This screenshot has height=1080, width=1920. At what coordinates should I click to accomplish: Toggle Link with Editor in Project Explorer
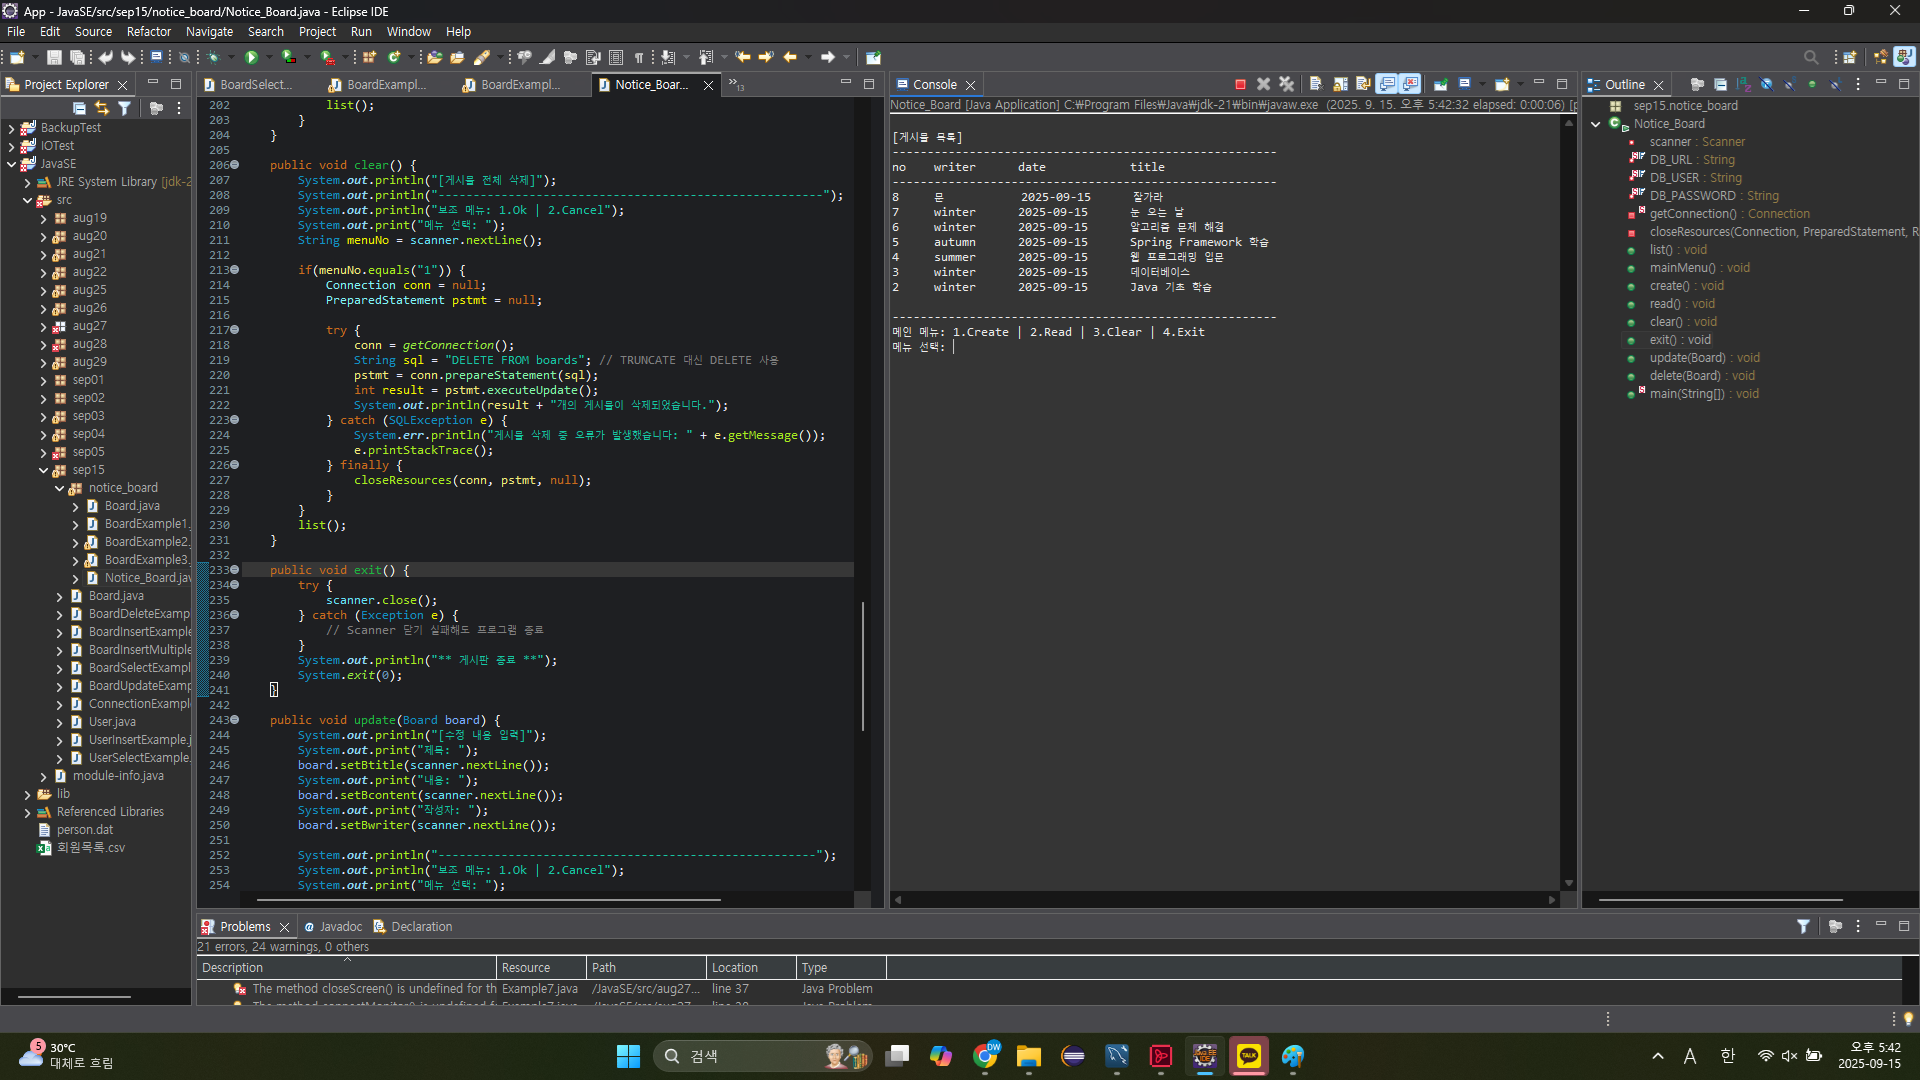coord(102,108)
